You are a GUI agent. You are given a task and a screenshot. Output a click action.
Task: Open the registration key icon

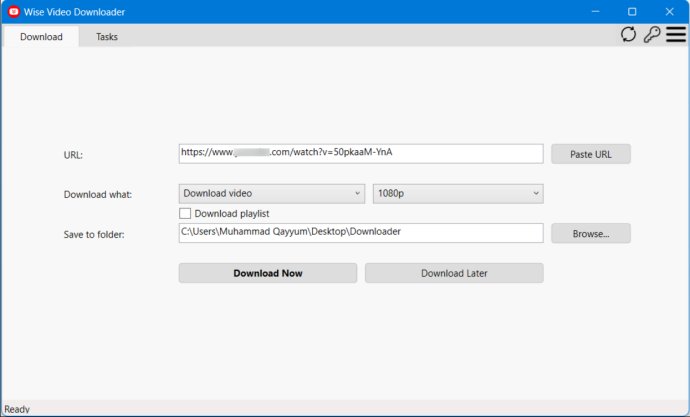(652, 34)
